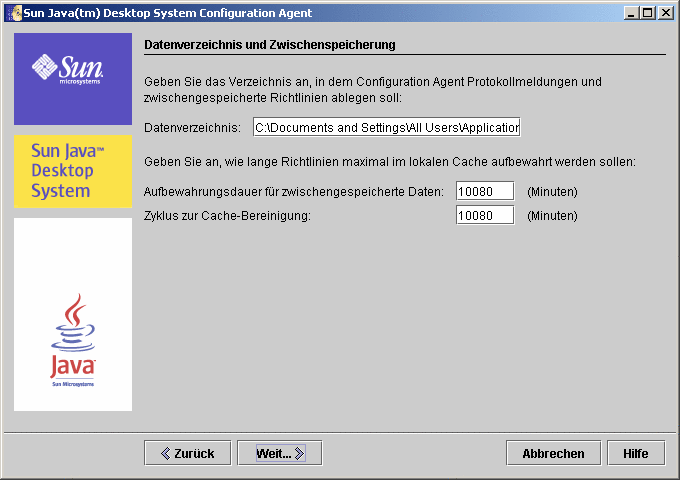Go to next step with Weit... button
Viewport: 680px width, 480px height.
coord(280,453)
